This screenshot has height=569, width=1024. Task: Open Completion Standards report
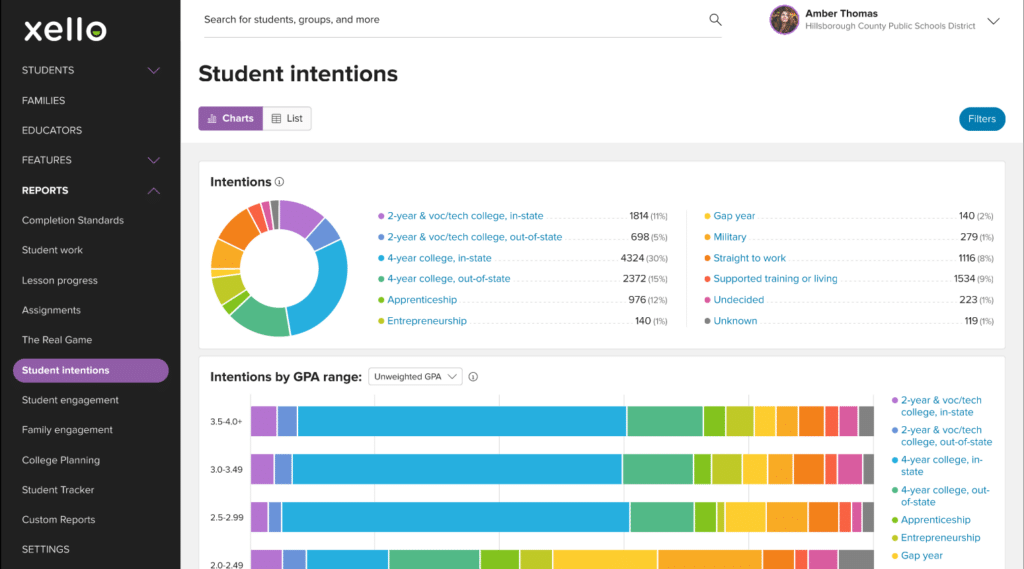coord(72,220)
